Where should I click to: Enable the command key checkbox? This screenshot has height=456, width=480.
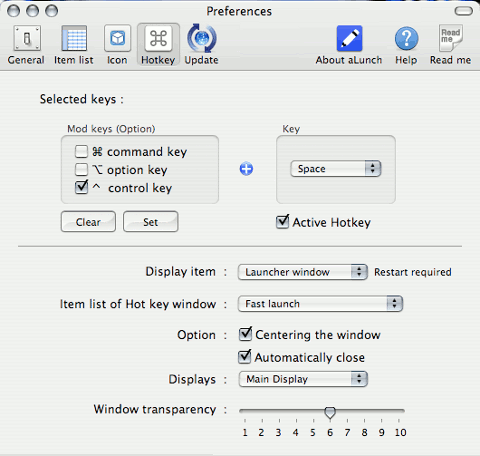click(x=81, y=151)
